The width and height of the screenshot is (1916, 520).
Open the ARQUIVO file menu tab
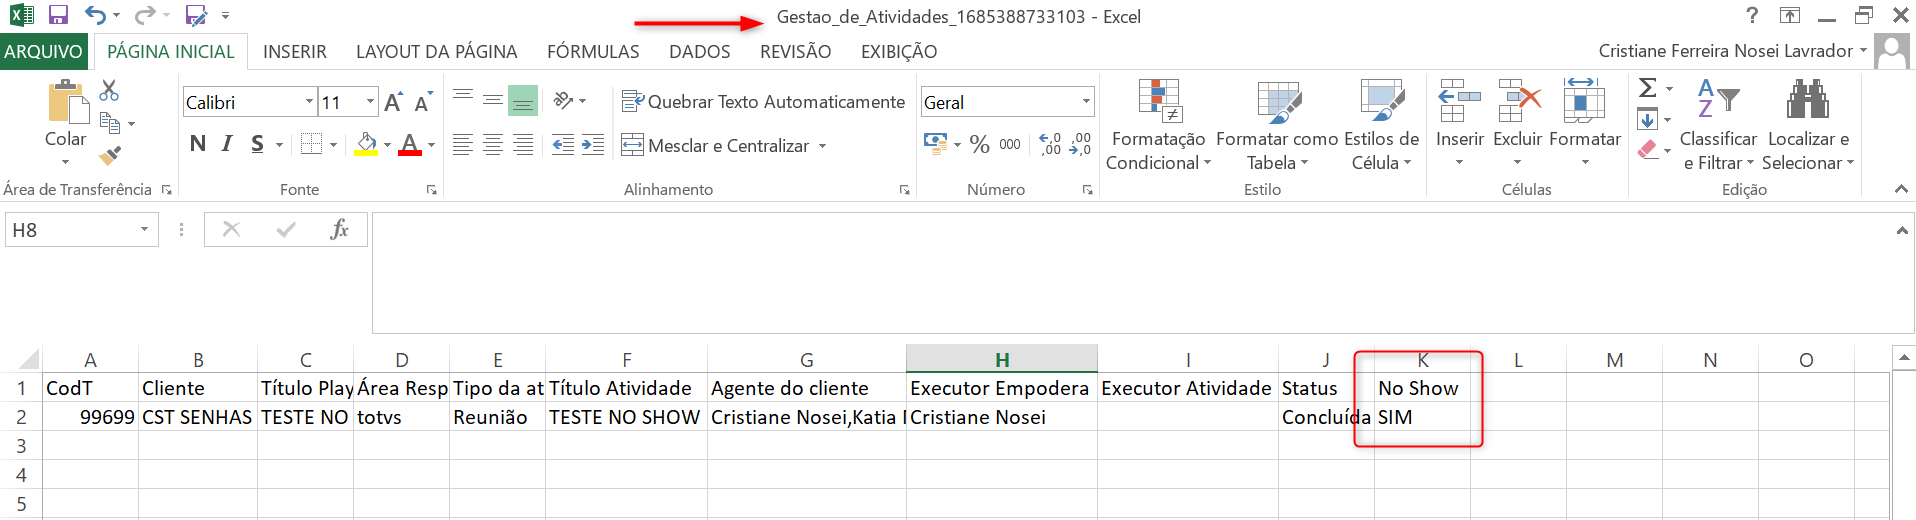pyautogui.click(x=43, y=51)
